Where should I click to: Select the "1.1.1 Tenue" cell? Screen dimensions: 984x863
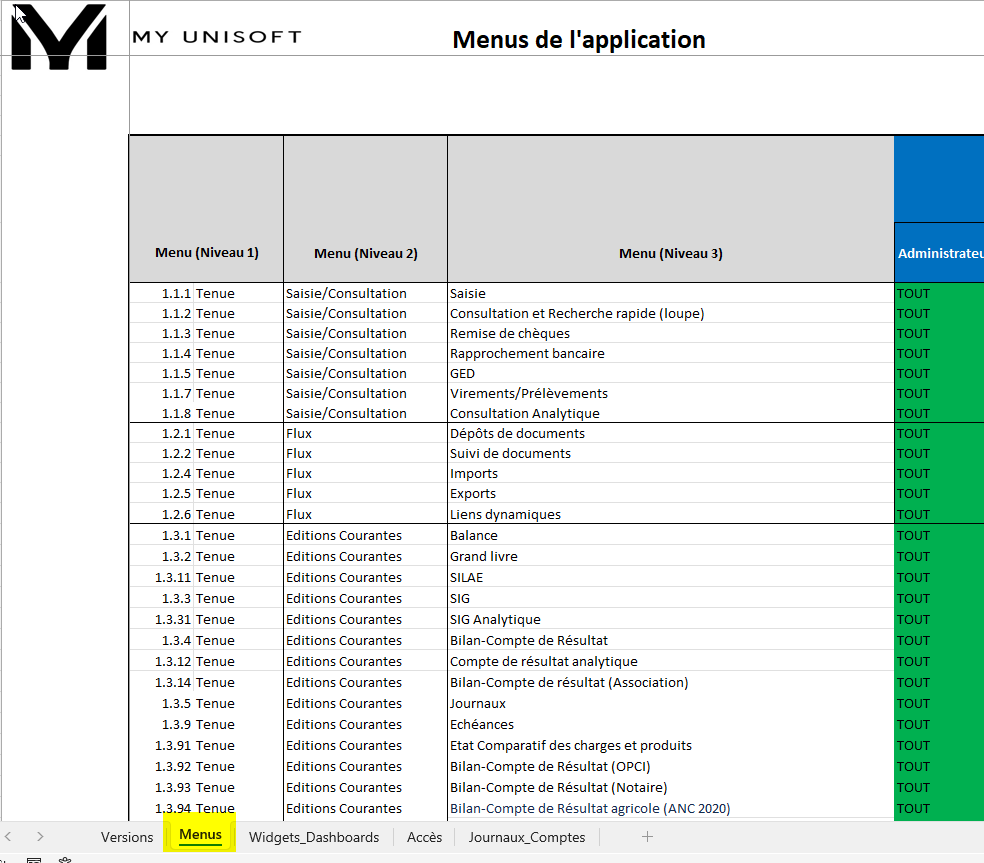point(206,294)
